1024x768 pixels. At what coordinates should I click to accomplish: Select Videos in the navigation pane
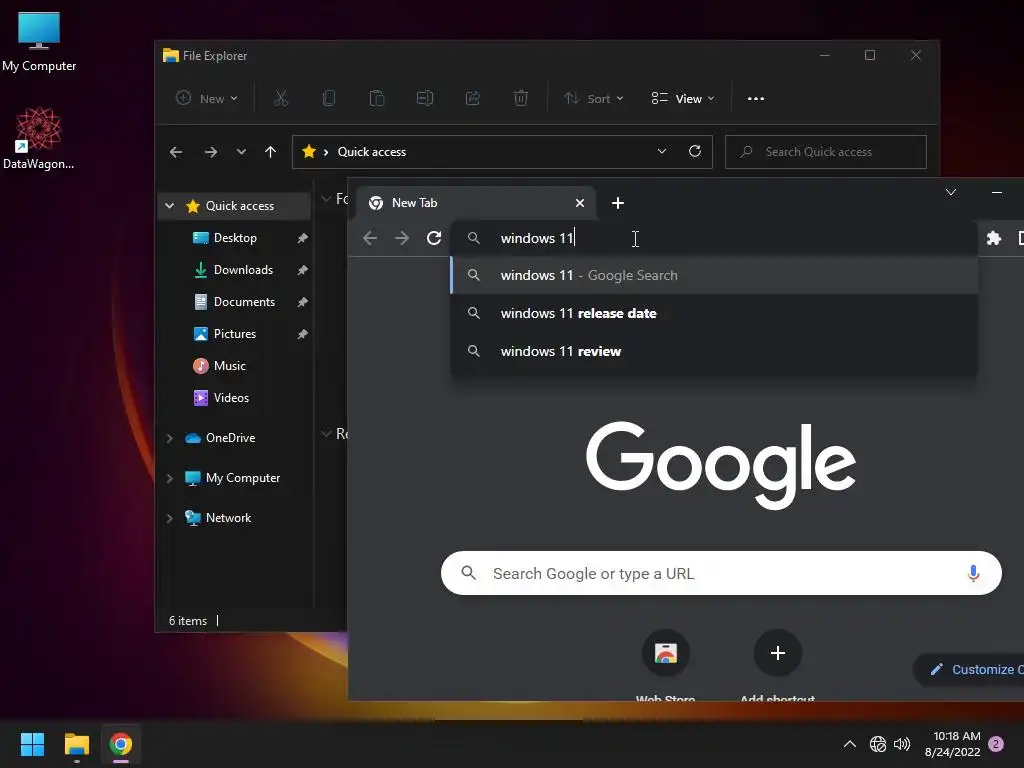pos(231,398)
